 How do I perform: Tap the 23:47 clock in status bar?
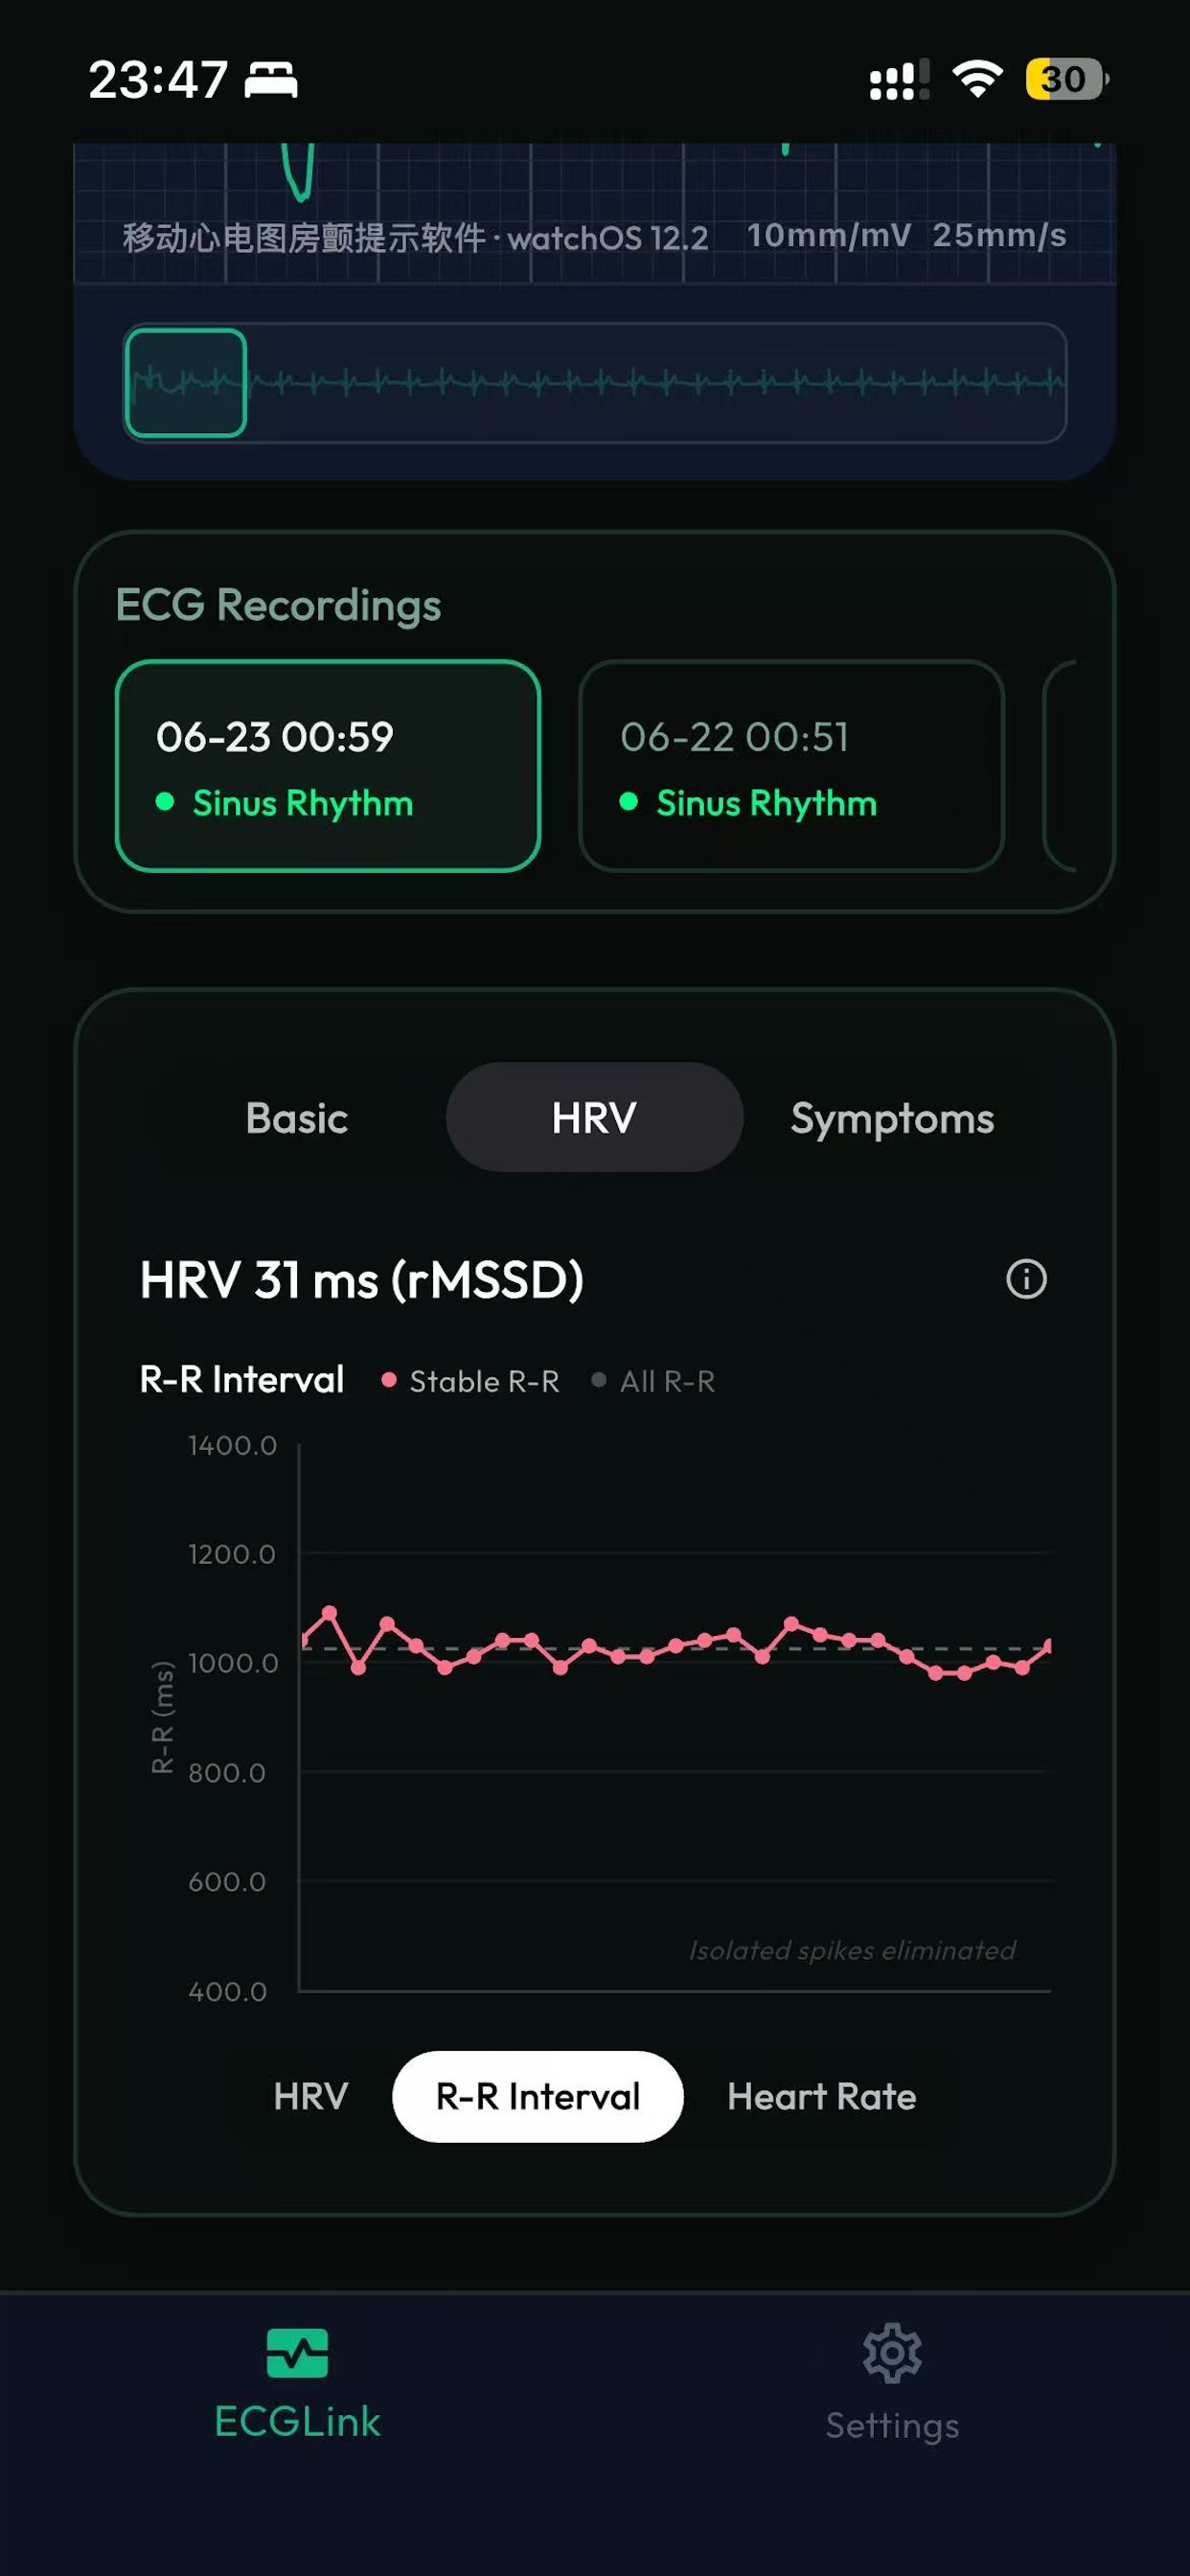point(158,79)
